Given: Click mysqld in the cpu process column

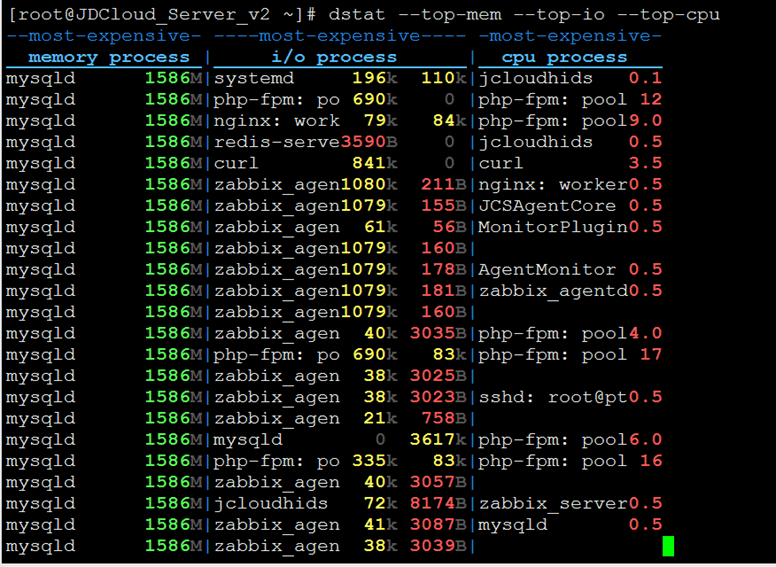Looking at the screenshot, I should [x=513, y=525].
